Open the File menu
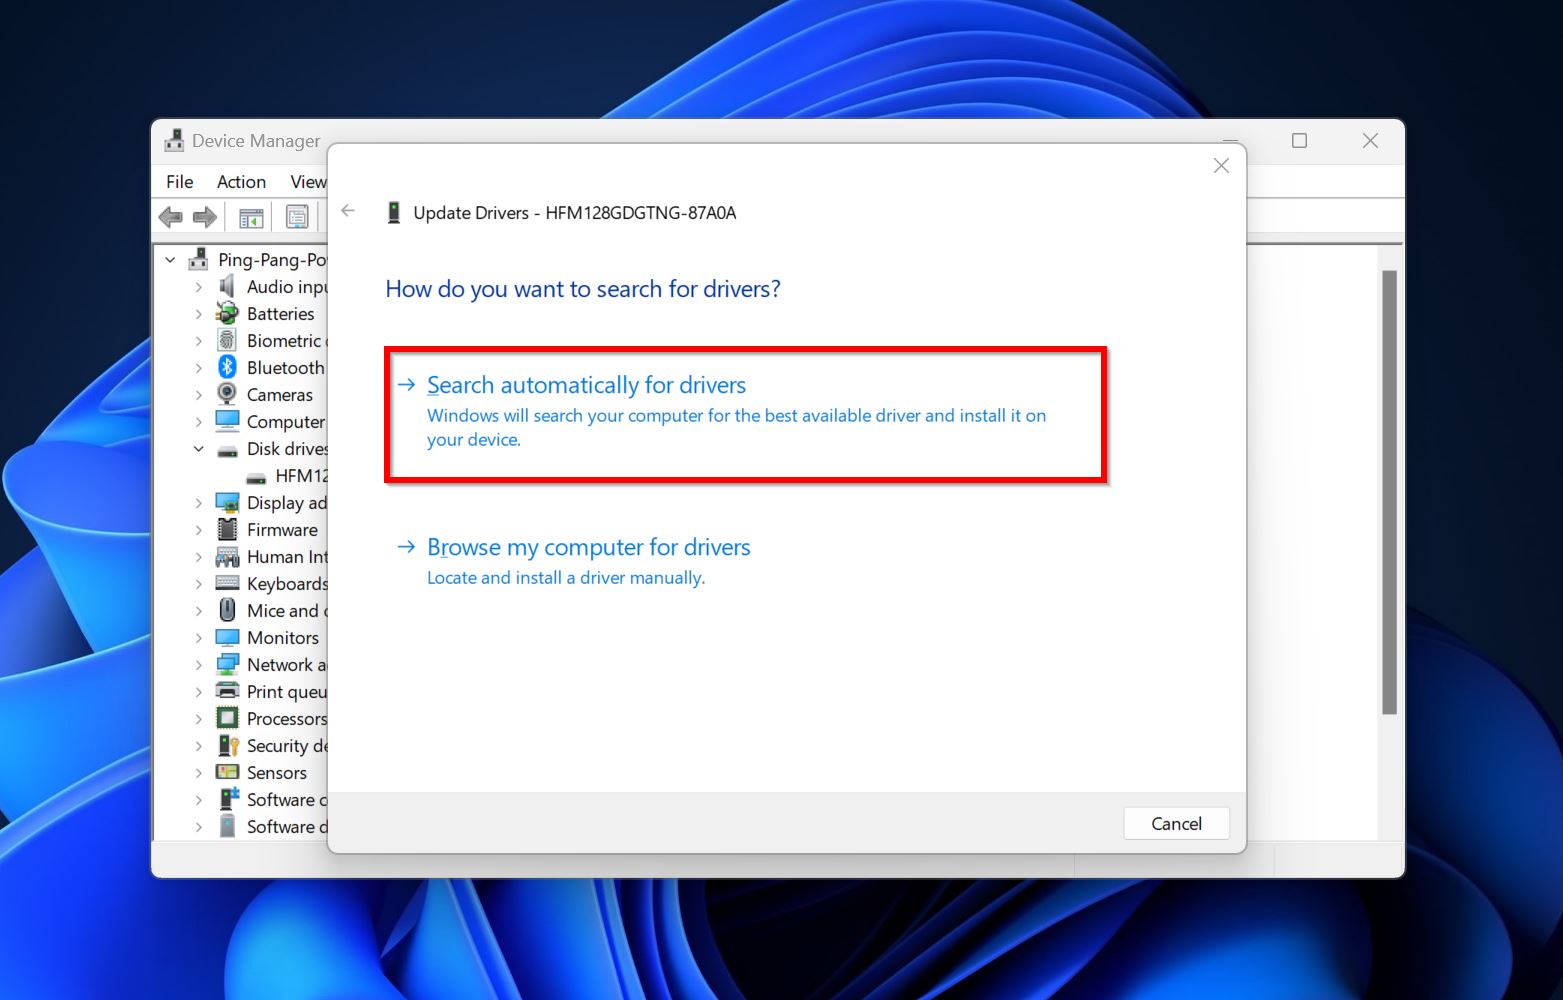The height and width of the screenshot is (1000, 1563). pos(180,182)
